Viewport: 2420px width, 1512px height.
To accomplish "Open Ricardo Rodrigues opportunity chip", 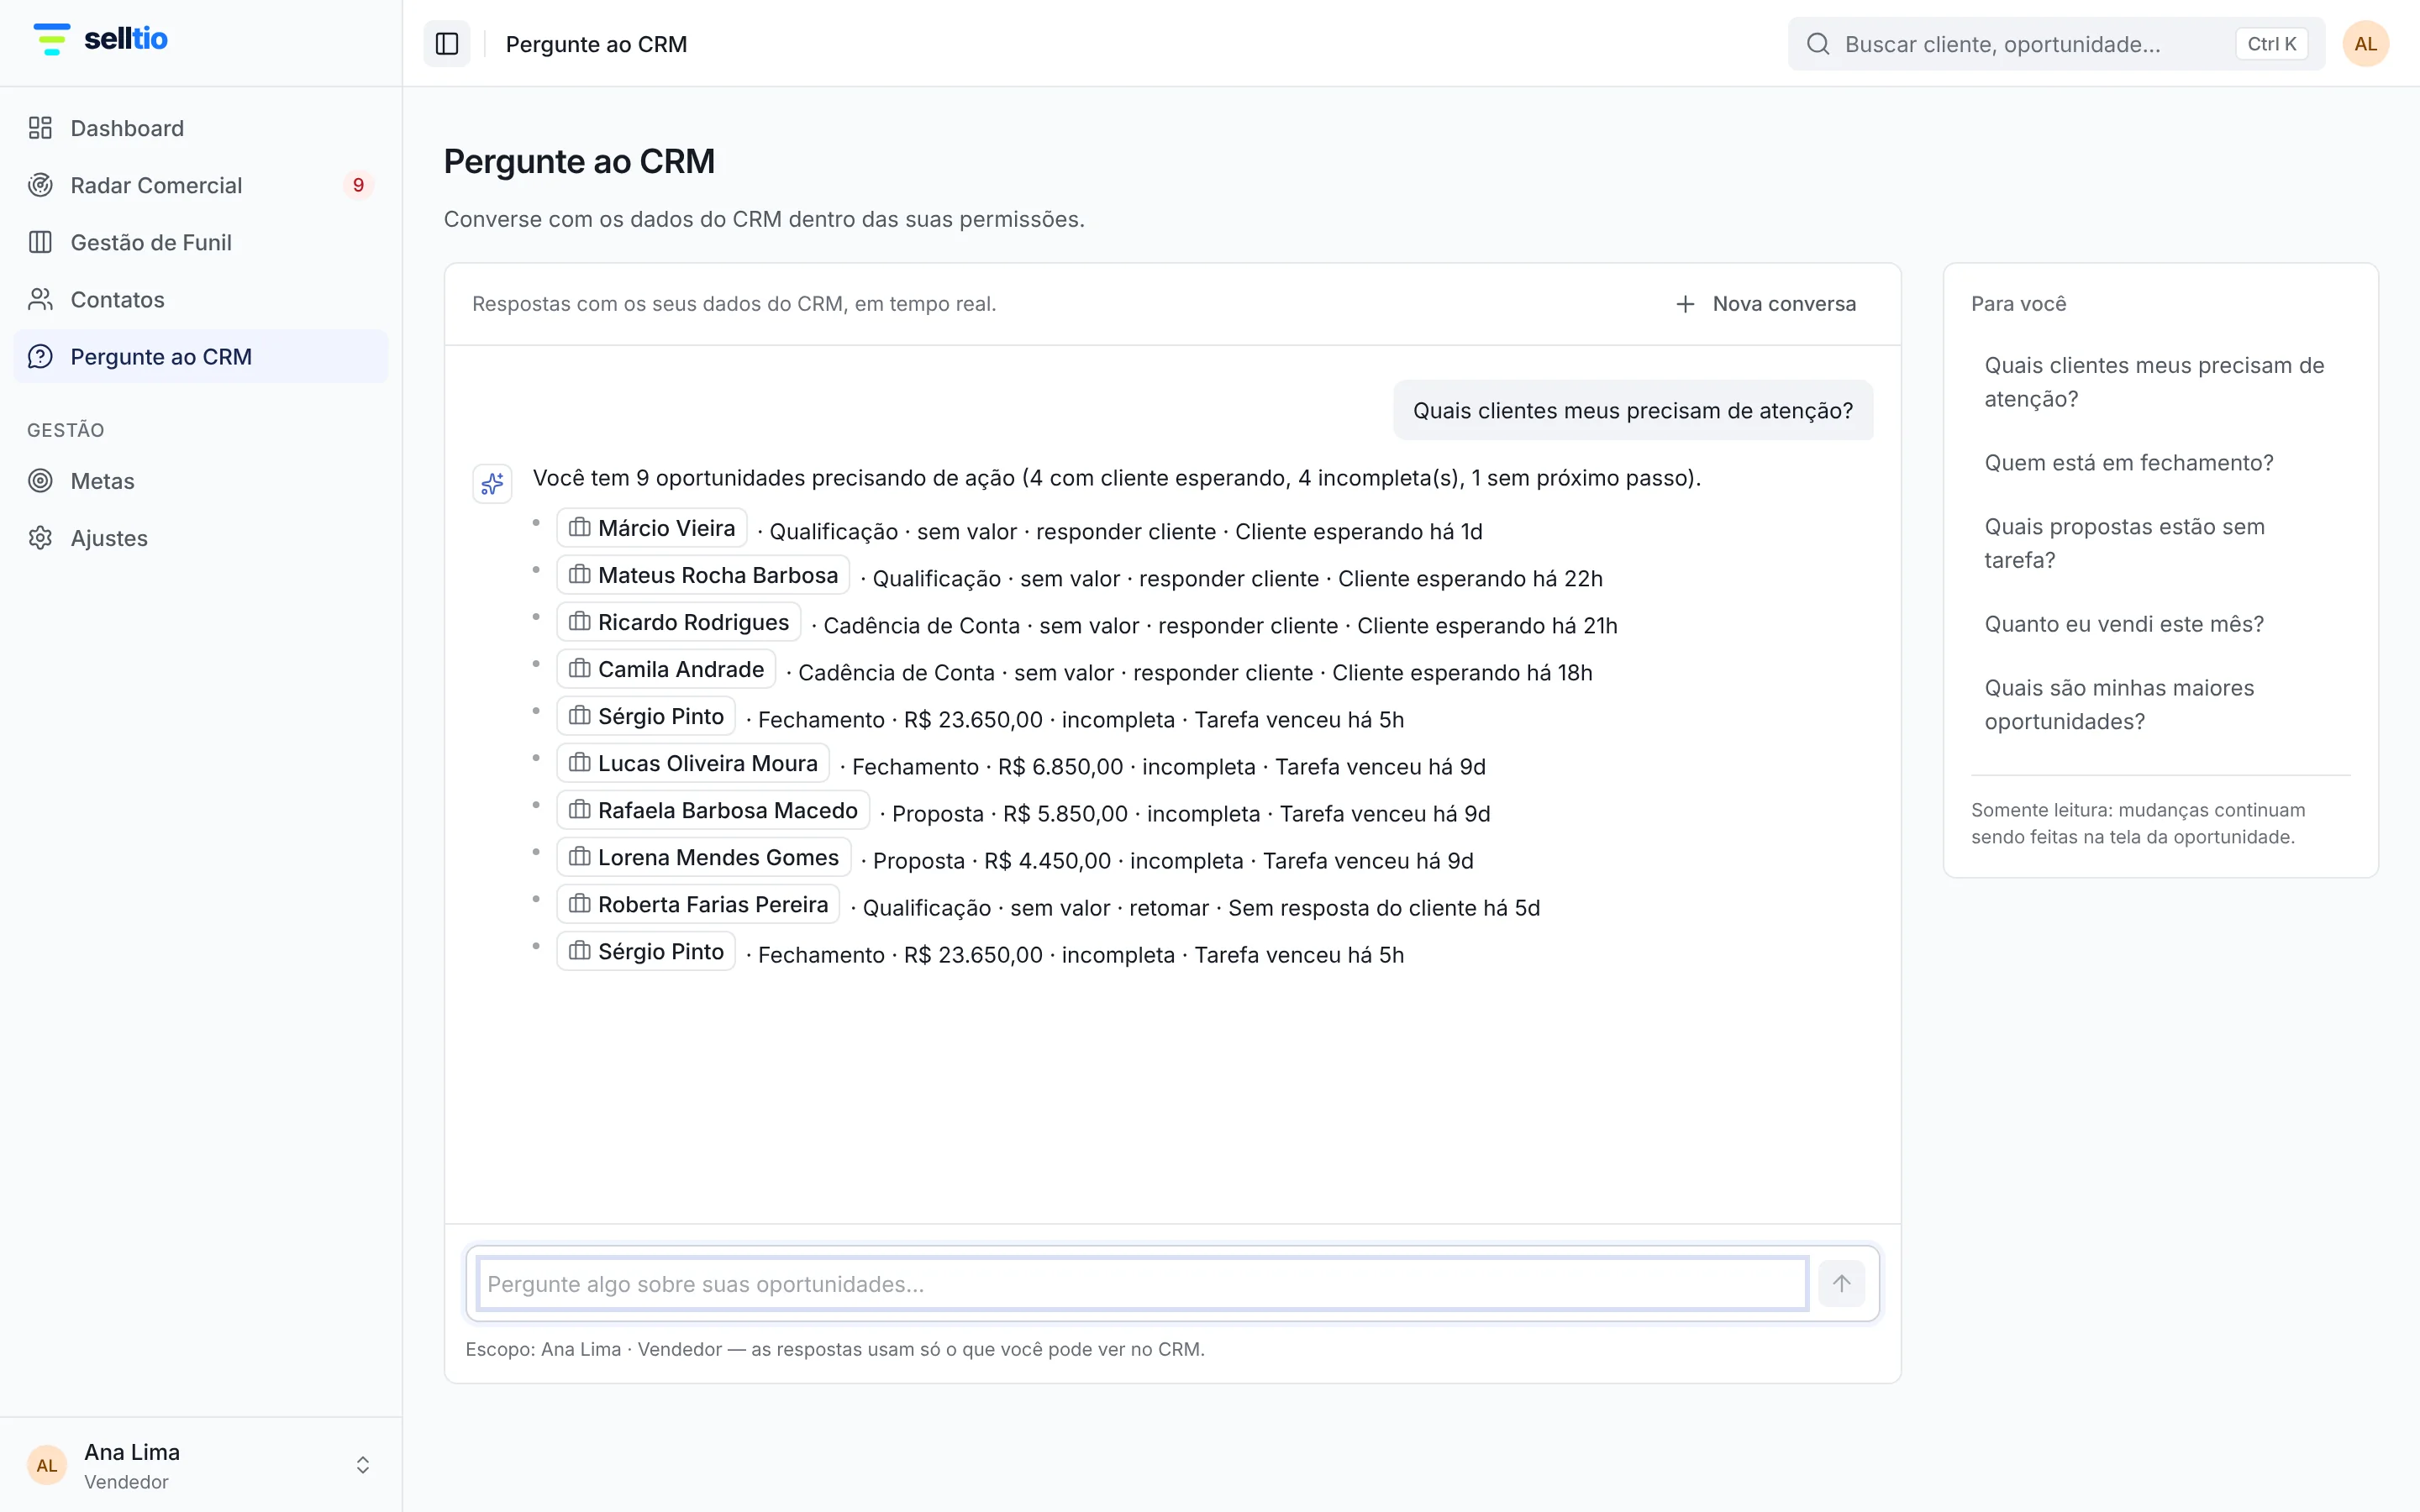I will pos(679,622).
